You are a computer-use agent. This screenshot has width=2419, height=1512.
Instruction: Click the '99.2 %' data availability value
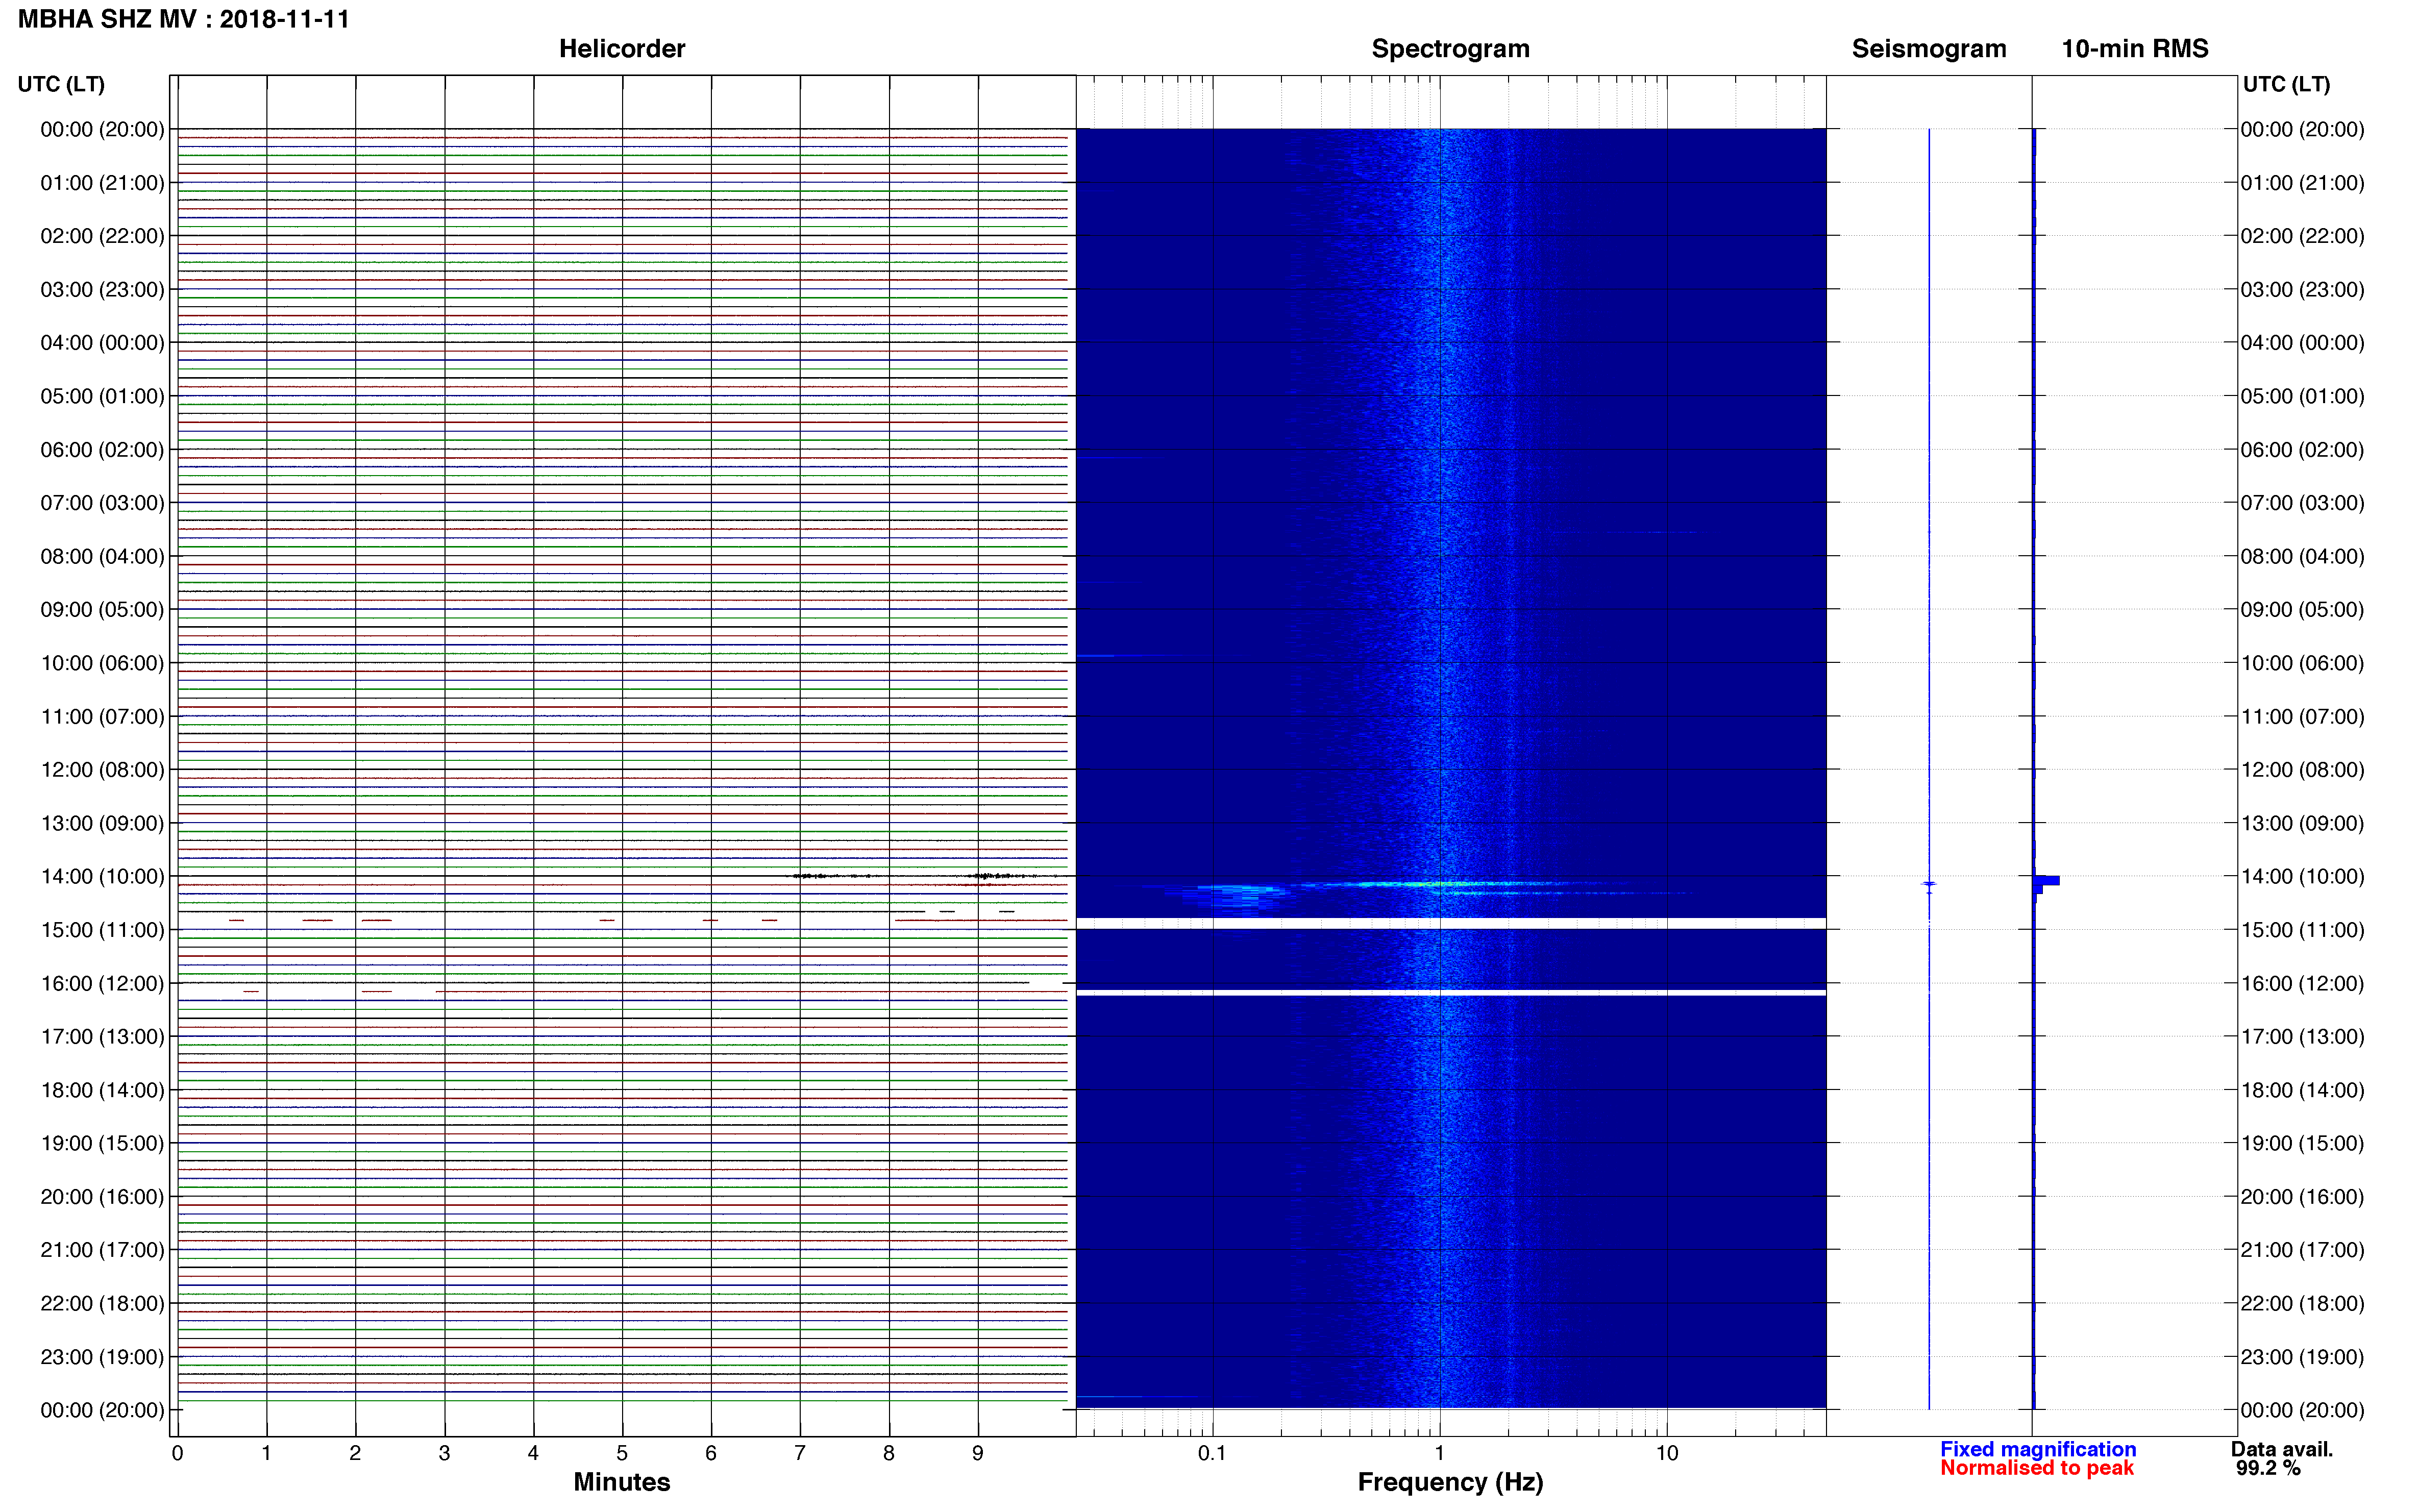[2268, 1468]
